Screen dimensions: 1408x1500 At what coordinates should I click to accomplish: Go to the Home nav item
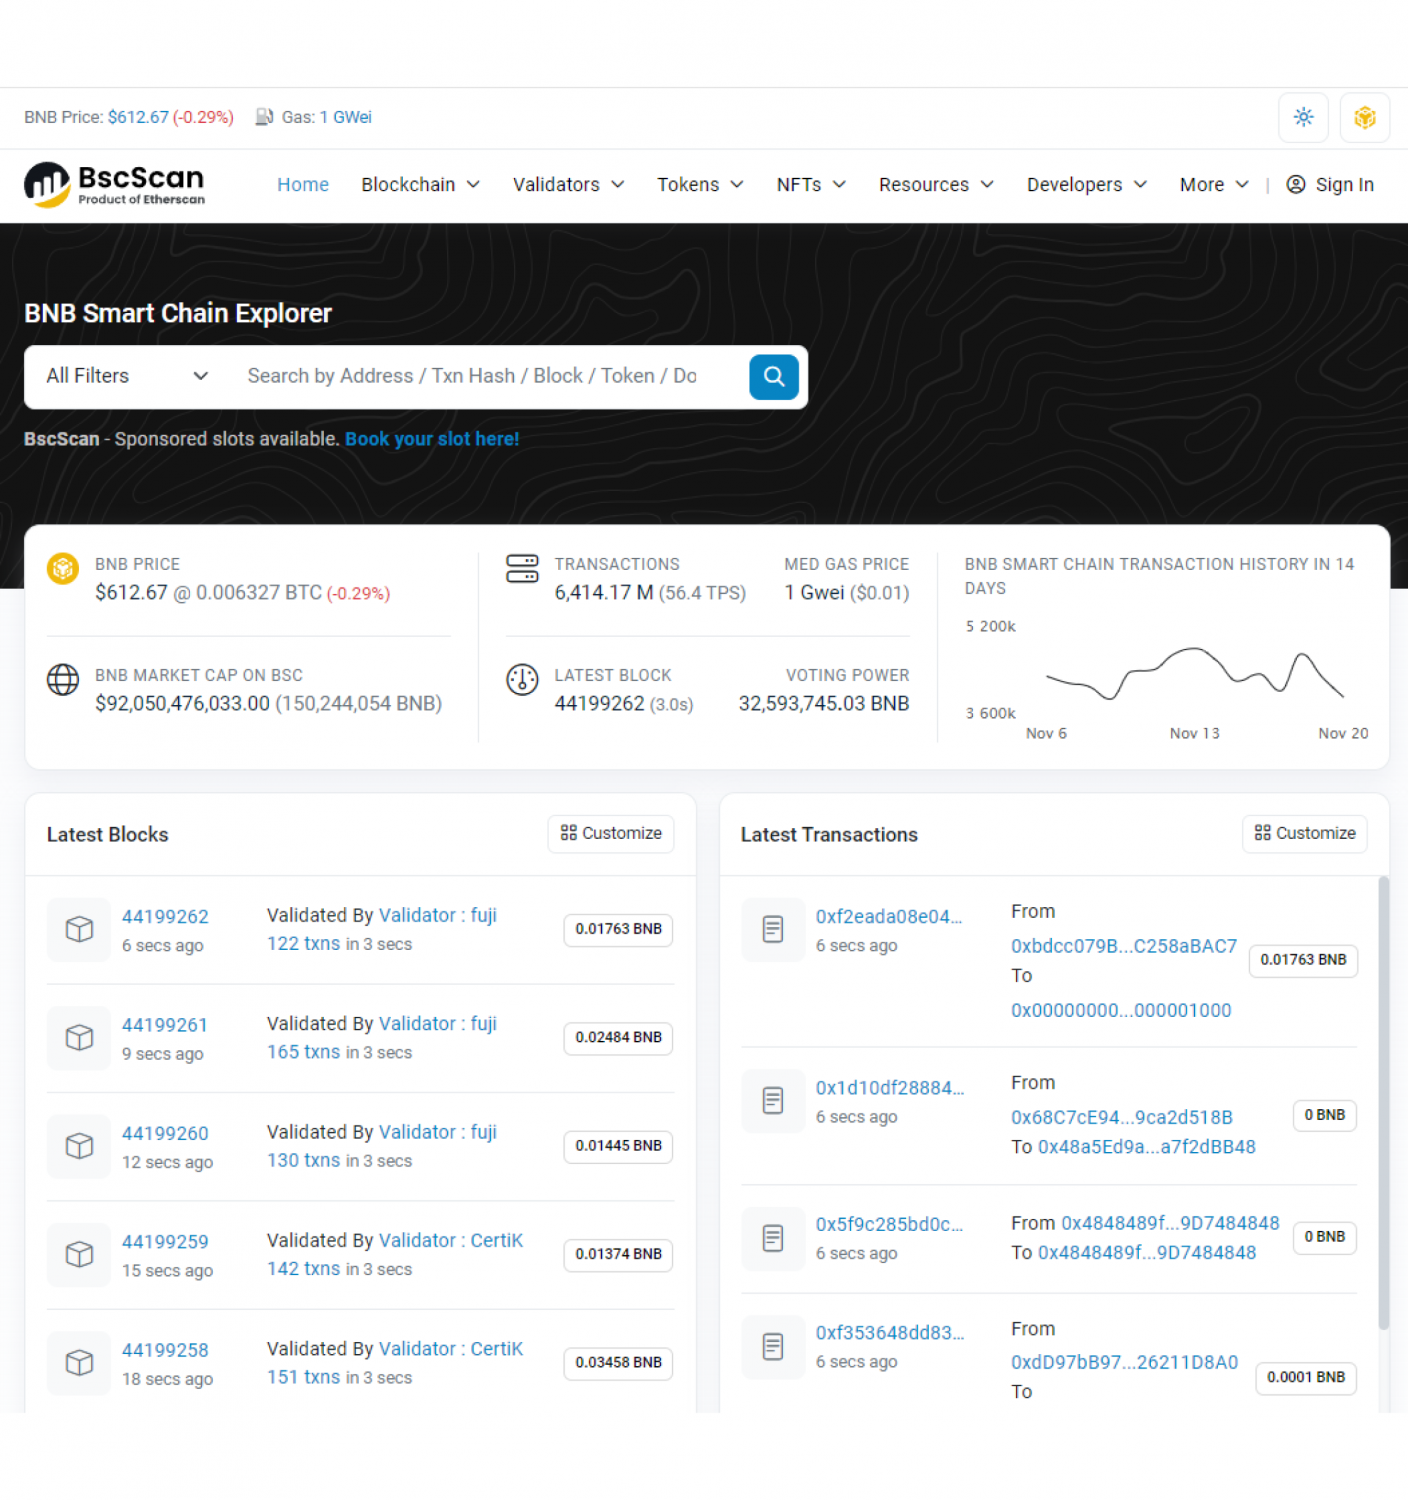coord(303,184)
